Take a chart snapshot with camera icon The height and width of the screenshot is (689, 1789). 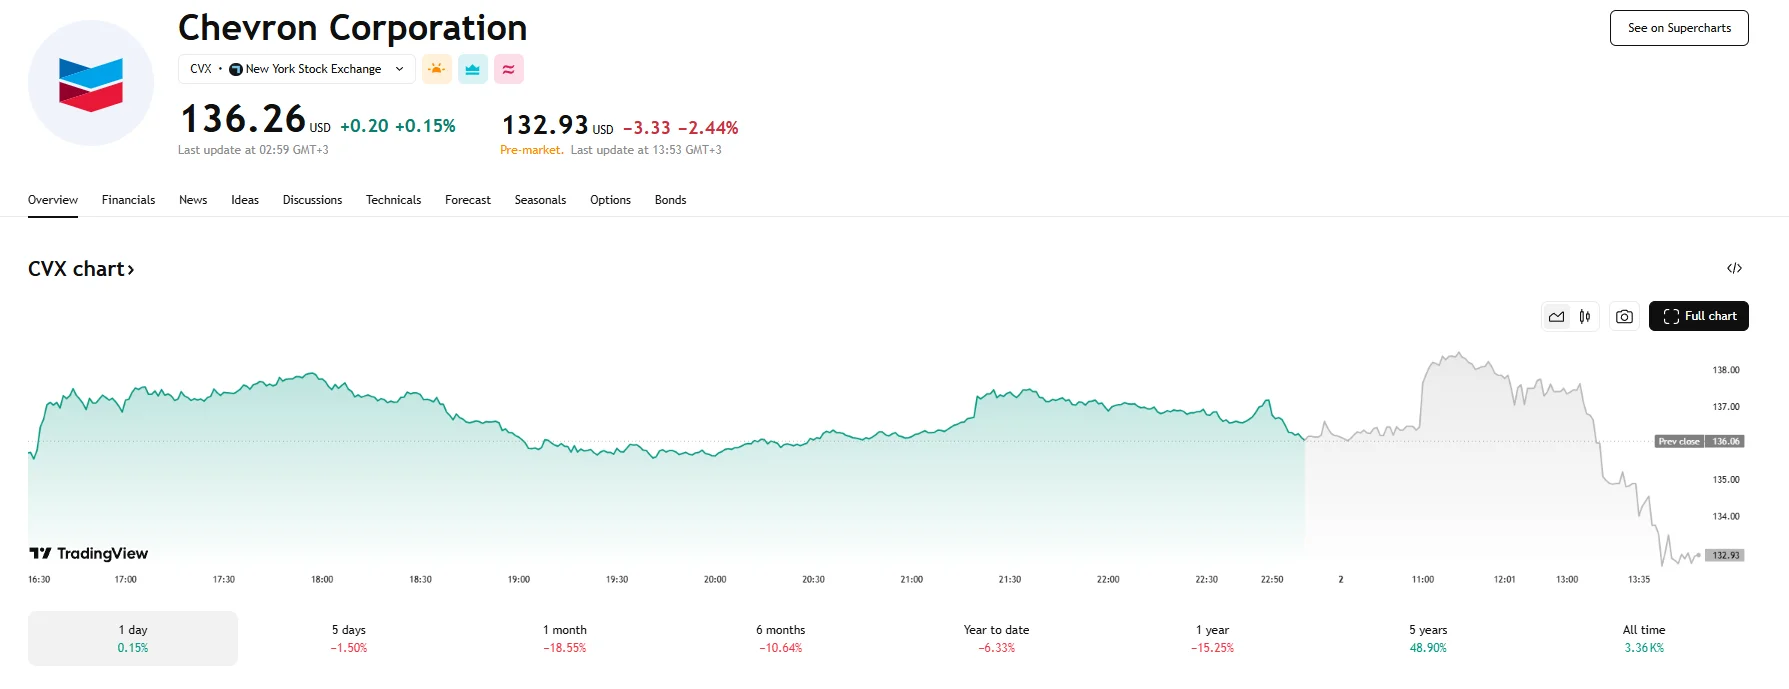click(x=1624, y=316)
